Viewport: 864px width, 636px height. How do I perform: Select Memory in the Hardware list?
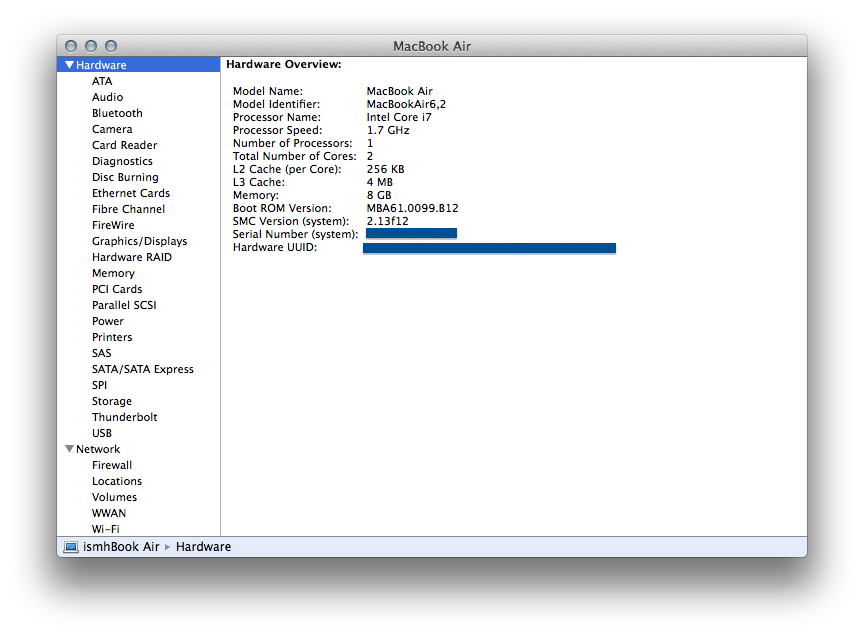point(113,273)
